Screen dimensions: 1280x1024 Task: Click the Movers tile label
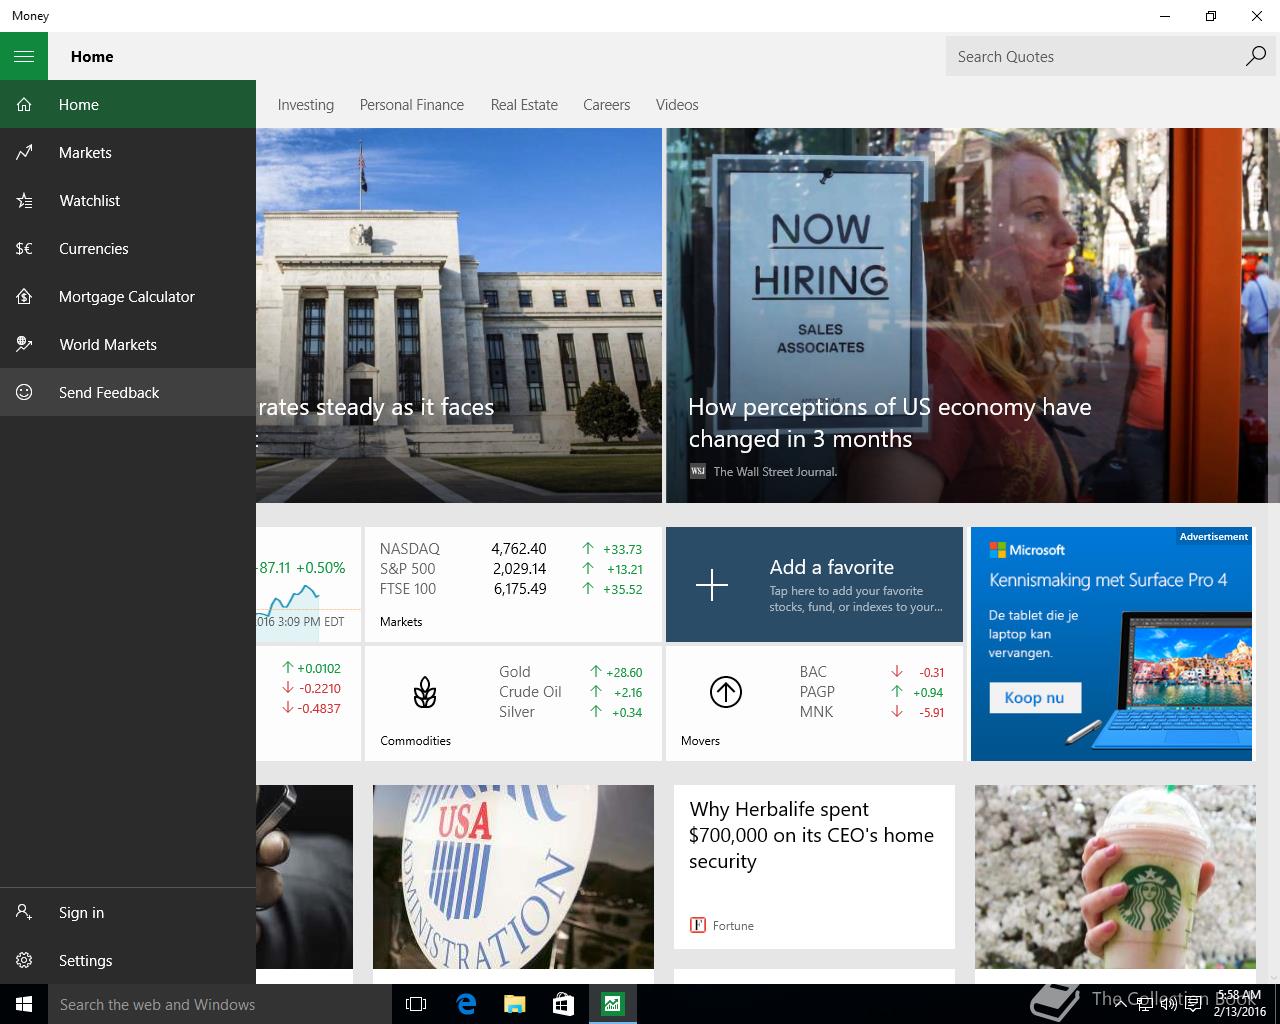tap(700, 741)
